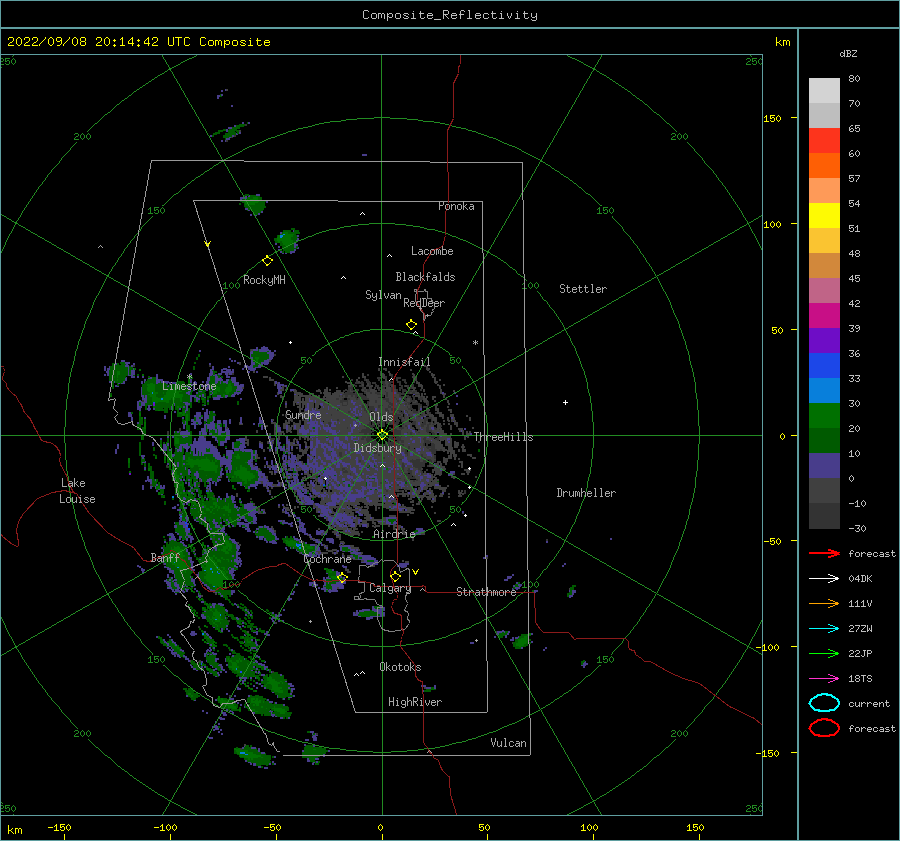Click the cyan 'current' ellipse legend icon

pyautogui.click(x=824, y=703)
